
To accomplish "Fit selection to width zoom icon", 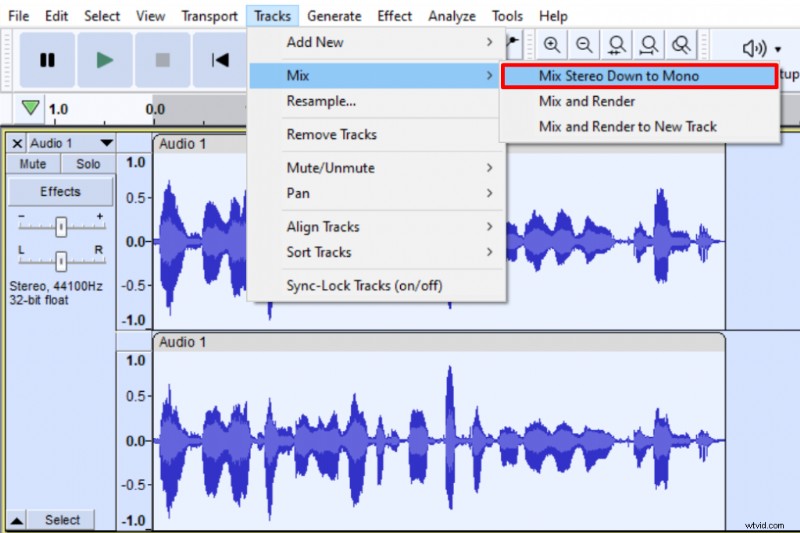I will 616,45.
